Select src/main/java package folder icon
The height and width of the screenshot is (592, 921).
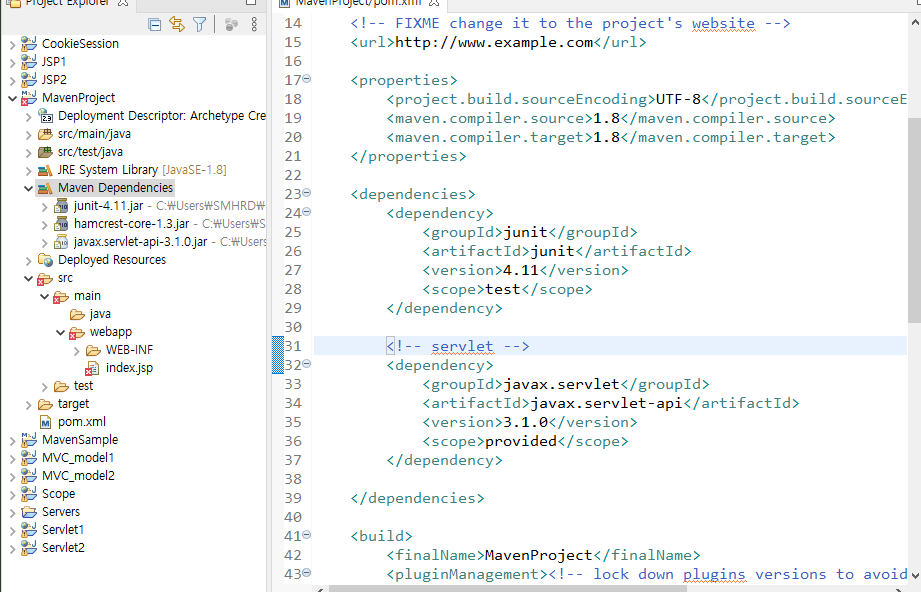coord(45,134)
